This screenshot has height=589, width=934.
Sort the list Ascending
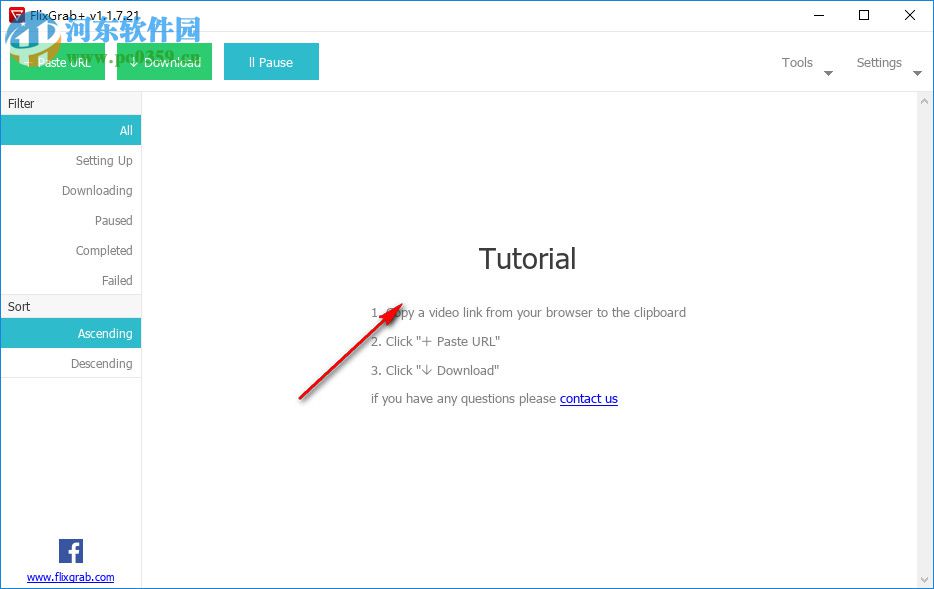[71, 333]
